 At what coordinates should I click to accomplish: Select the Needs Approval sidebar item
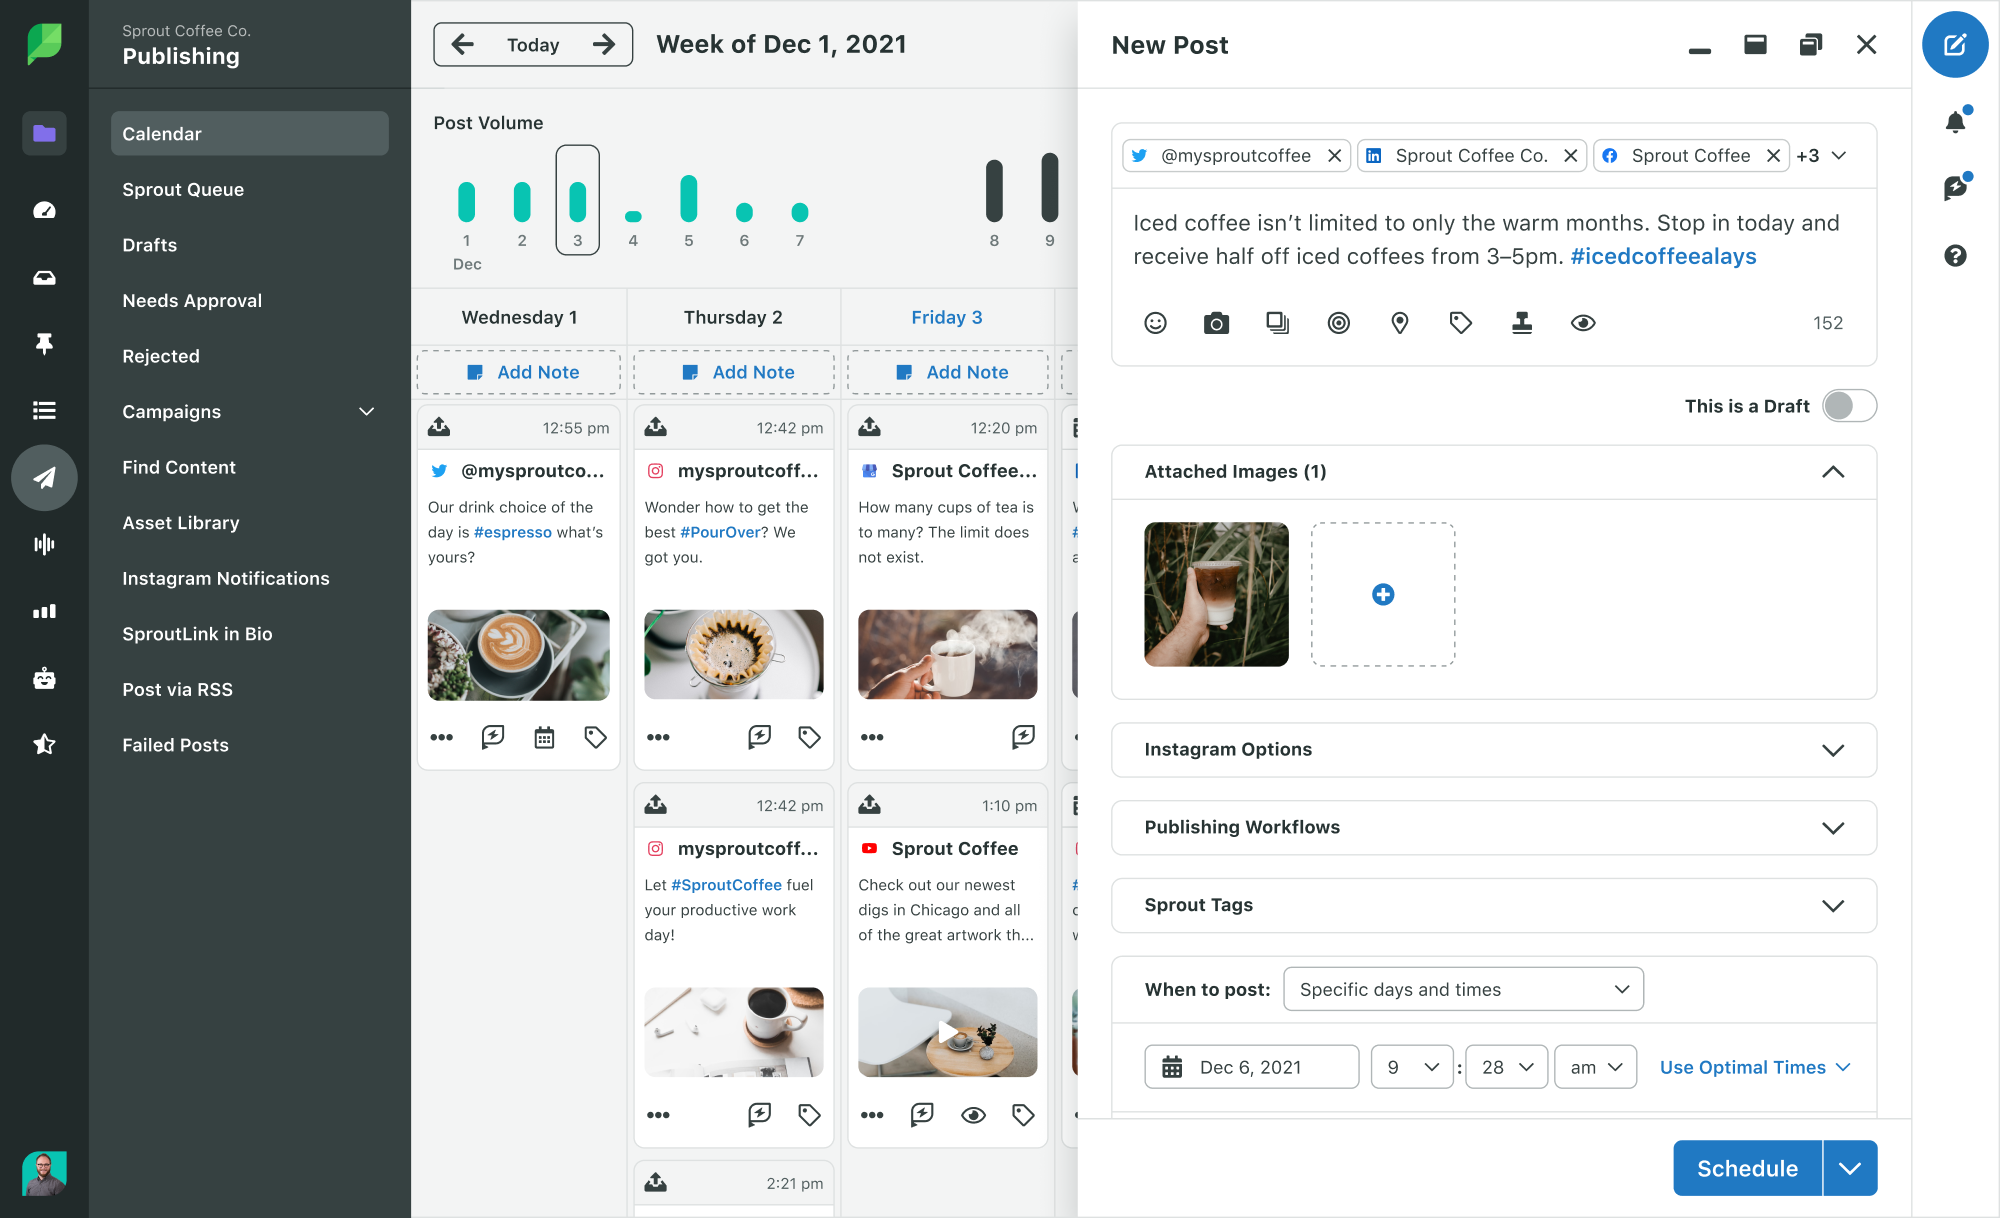[x=193, y=300]
